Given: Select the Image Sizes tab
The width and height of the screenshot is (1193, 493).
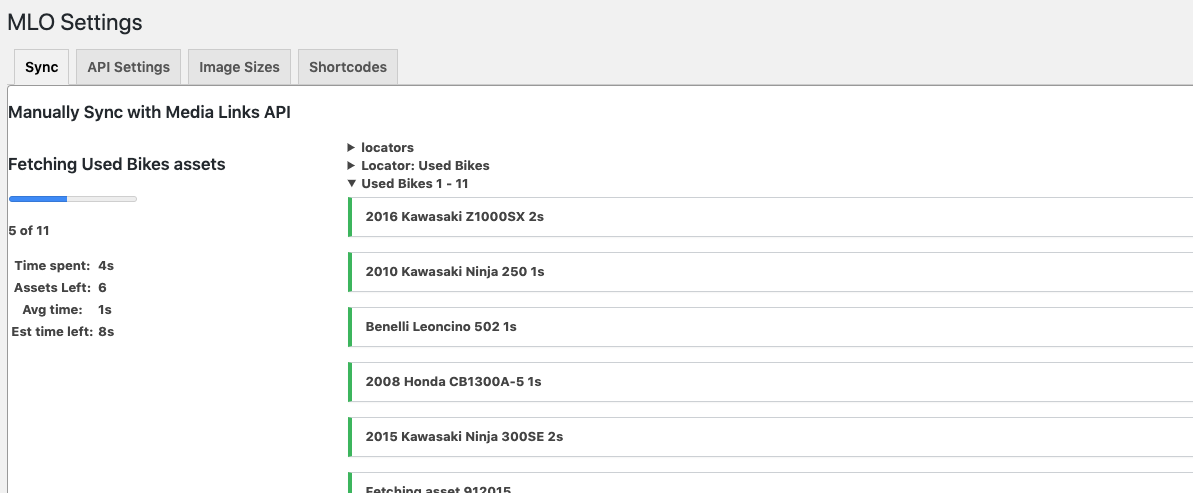Looking at the screenshot, I should 239,67.
